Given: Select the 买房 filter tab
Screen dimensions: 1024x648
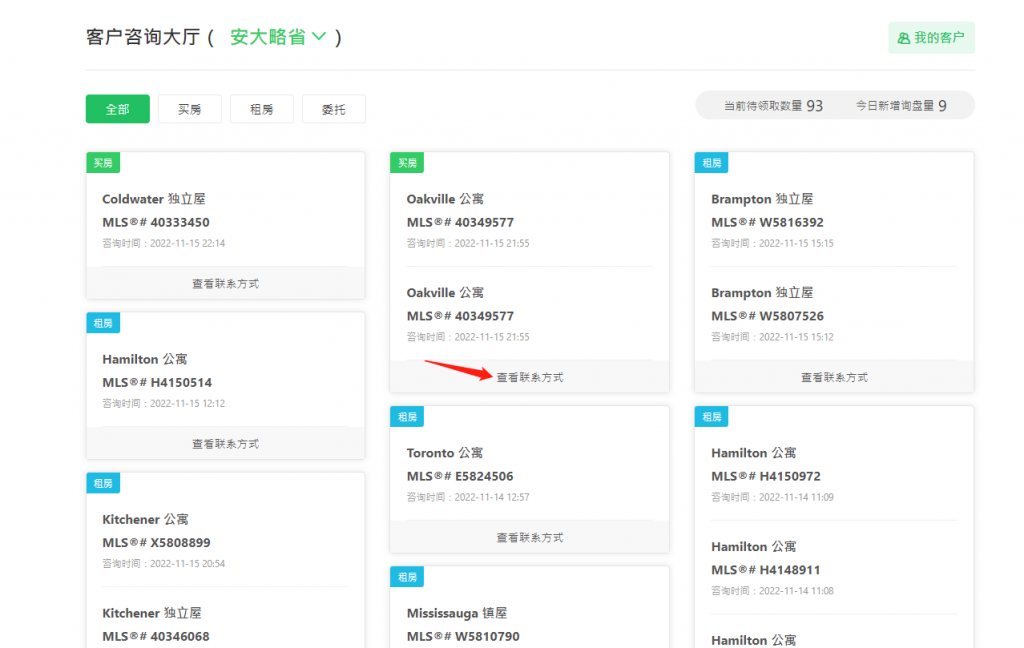Looking at the screenshot, I should [189, 109].
